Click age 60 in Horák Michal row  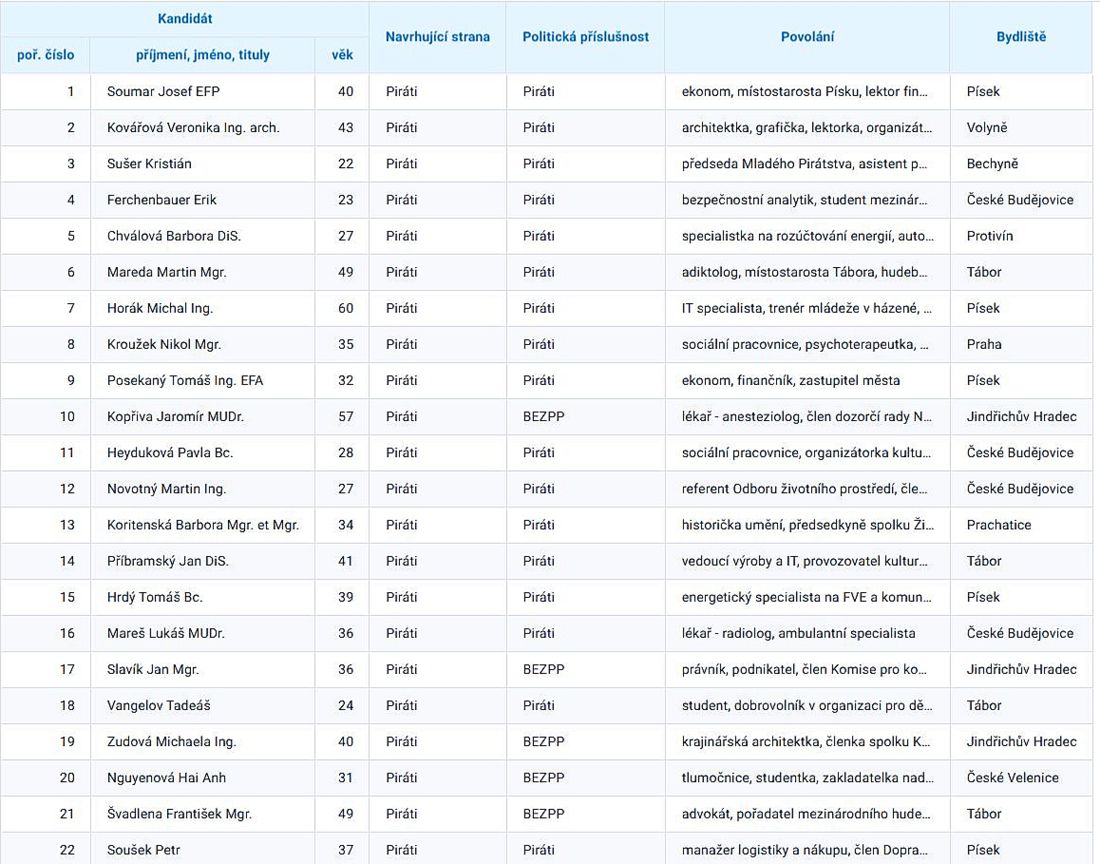346,308
